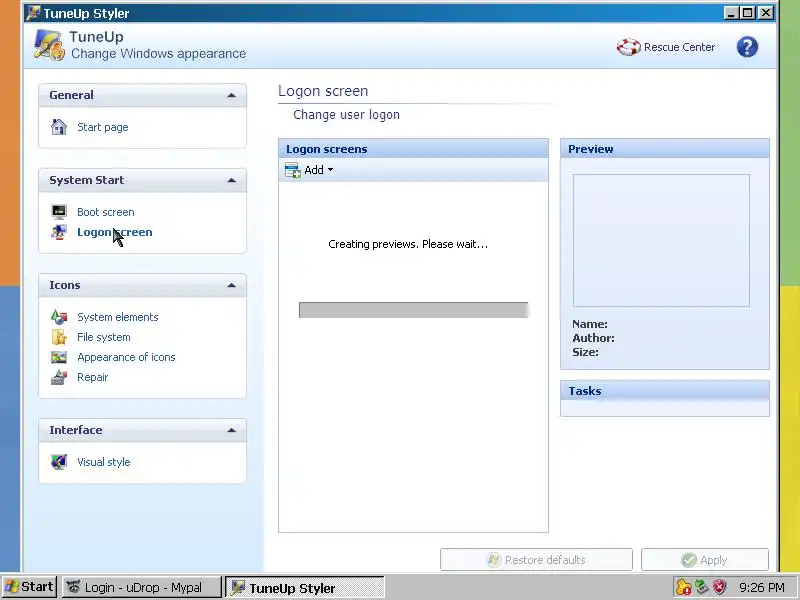Open System elements icon in Icons panel

(59, 317)
